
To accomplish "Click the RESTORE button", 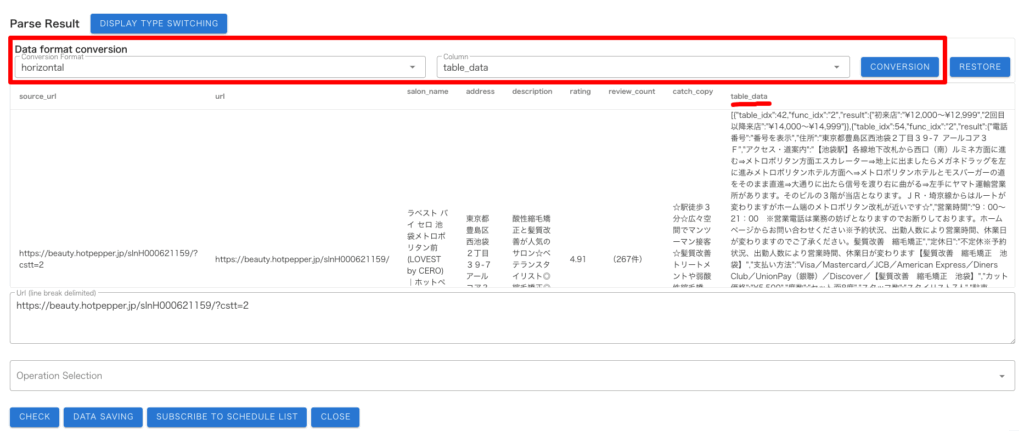I will (x=979, y=67).
